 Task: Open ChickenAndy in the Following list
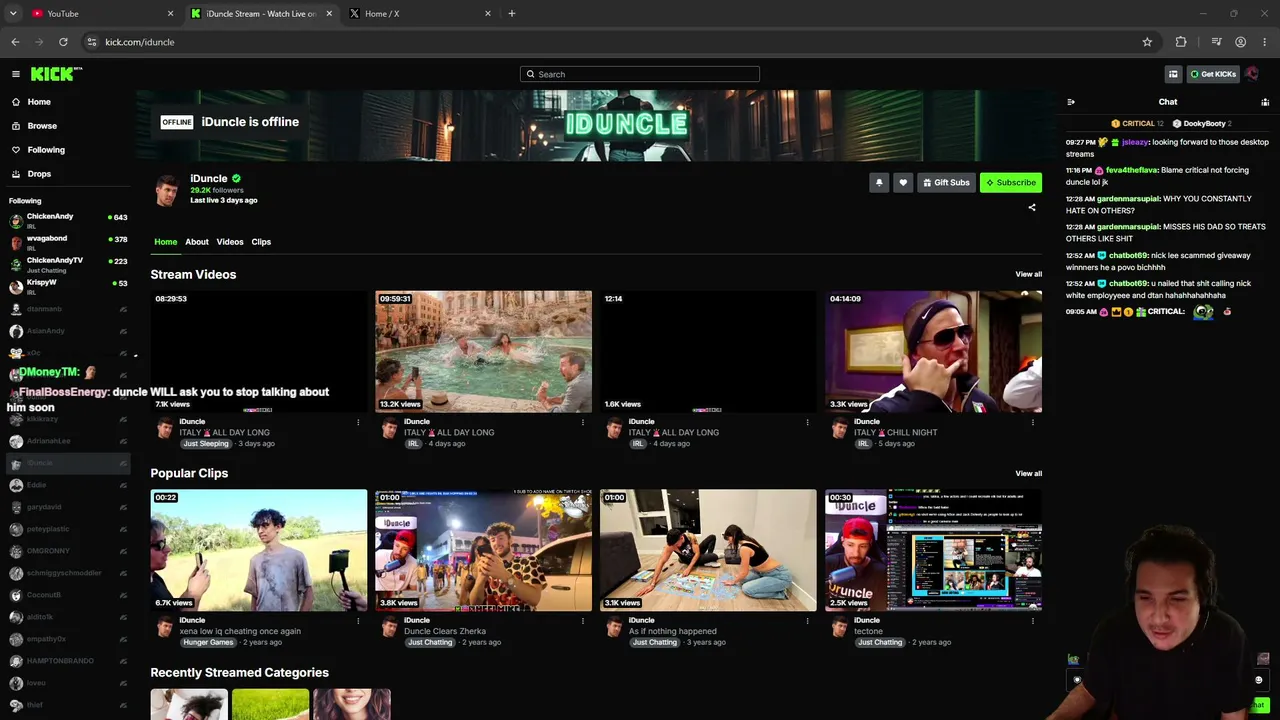[x=68, y=221]
